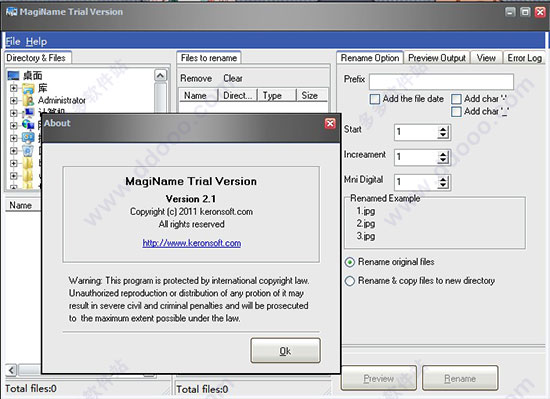Click the Administrator user folder icon
The image size is (550, 399).
[28, 101]
